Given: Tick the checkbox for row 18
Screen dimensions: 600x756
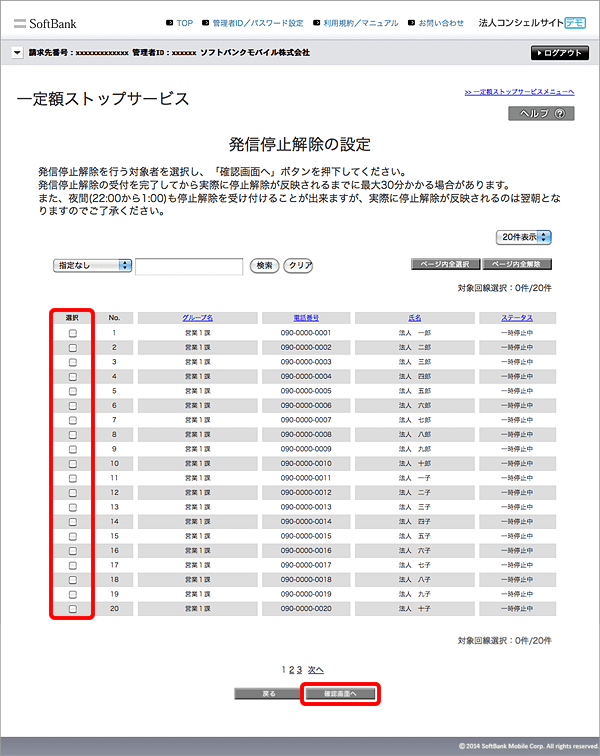Looking at the screenshot, I should (72, 580).
